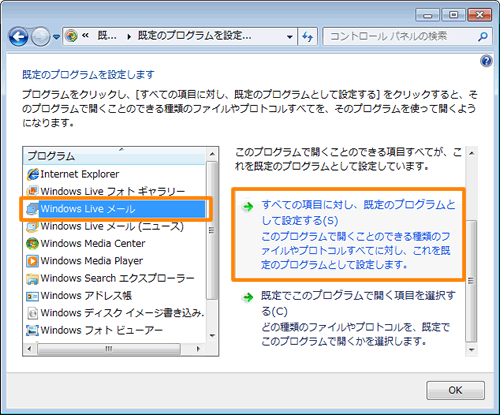Image resolution: width=500 pixels, height=415 pixels.
Task: Click the refresh button beside address bar
Action: click(x=307, y=36)
